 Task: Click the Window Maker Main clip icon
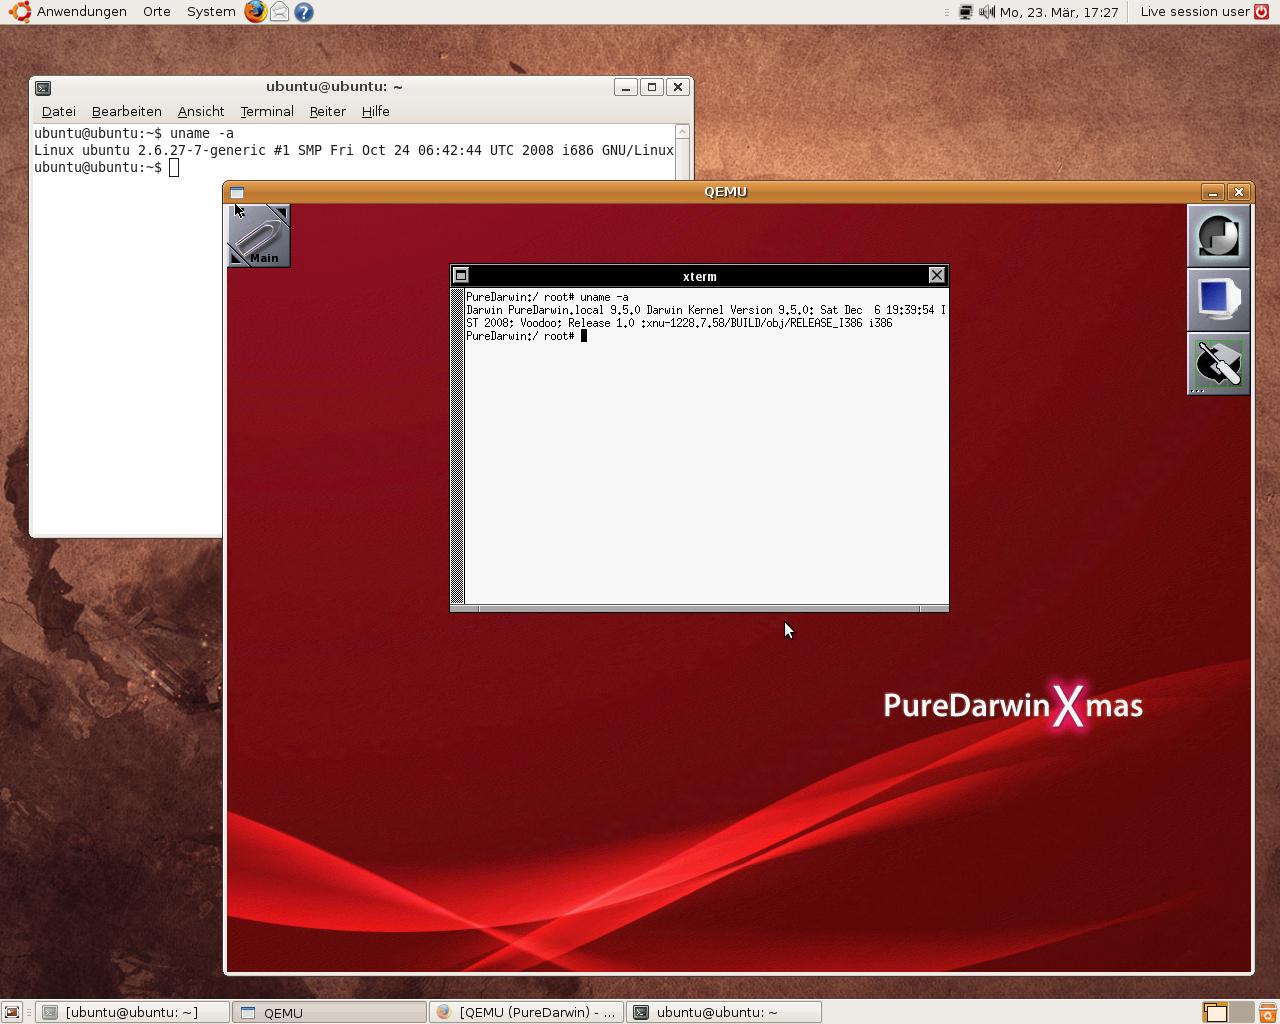point(259,236)
